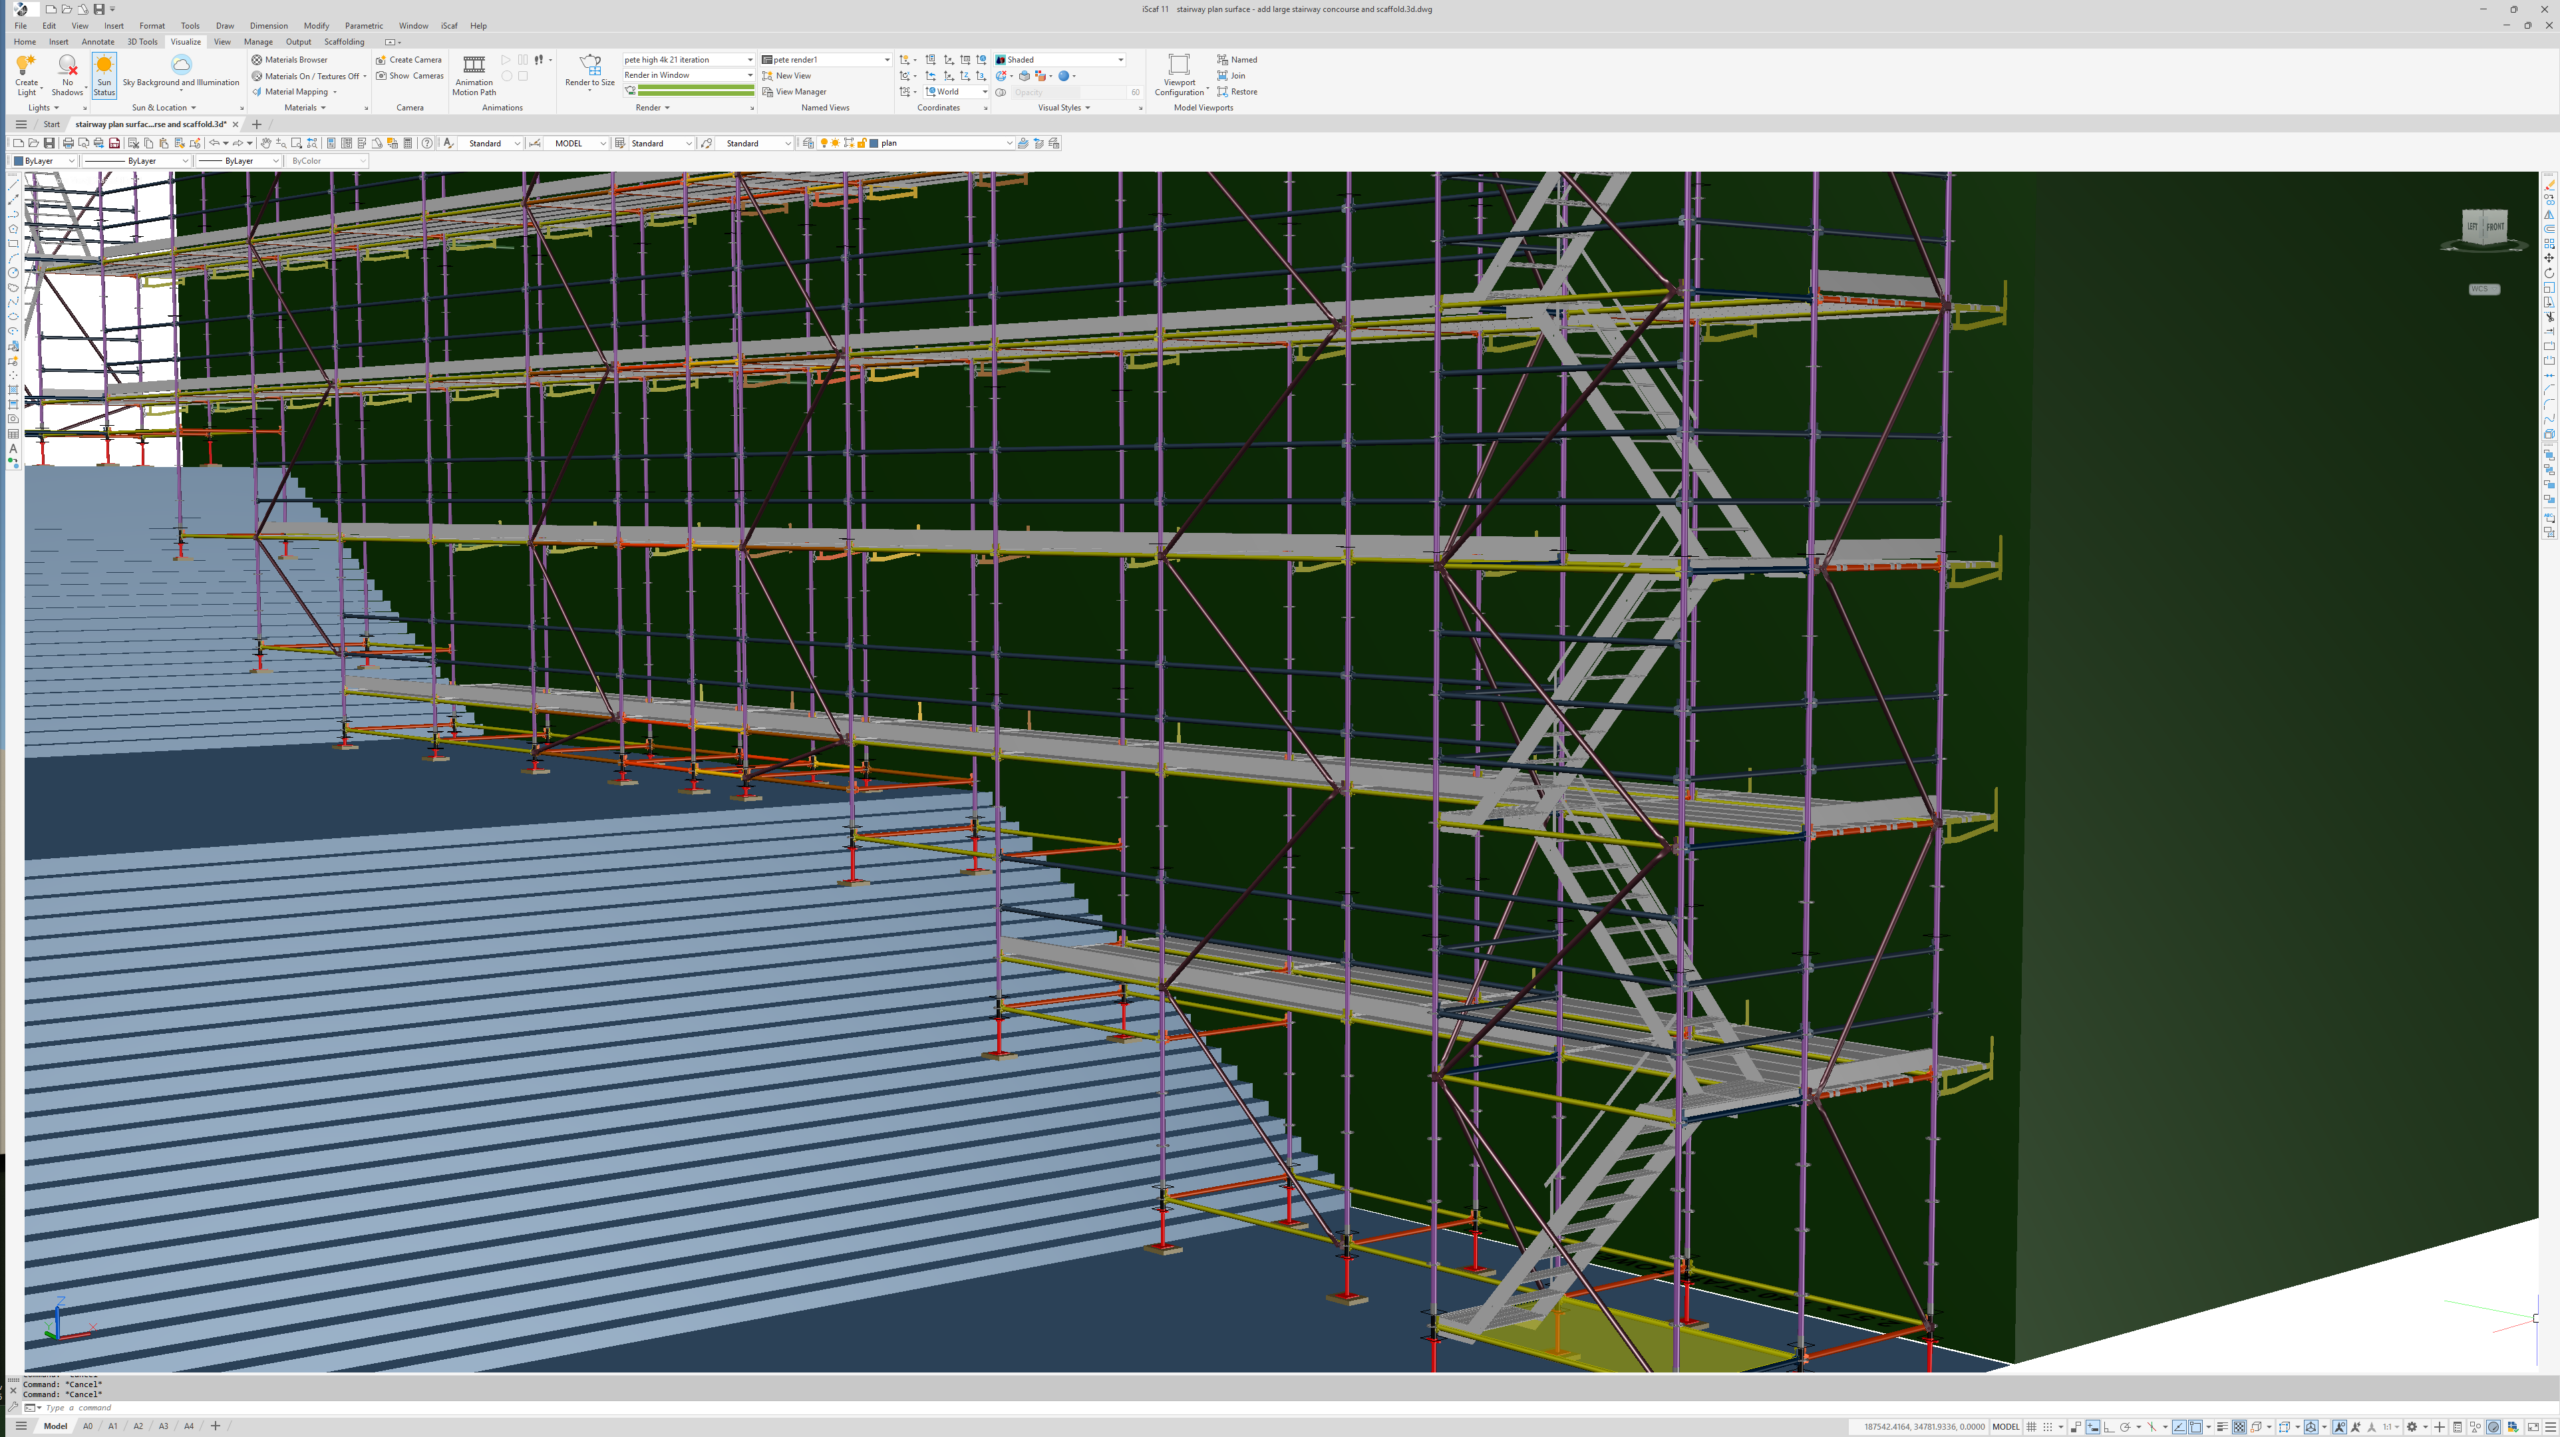Open the Viewport Configuration tool

point(1180,66)
